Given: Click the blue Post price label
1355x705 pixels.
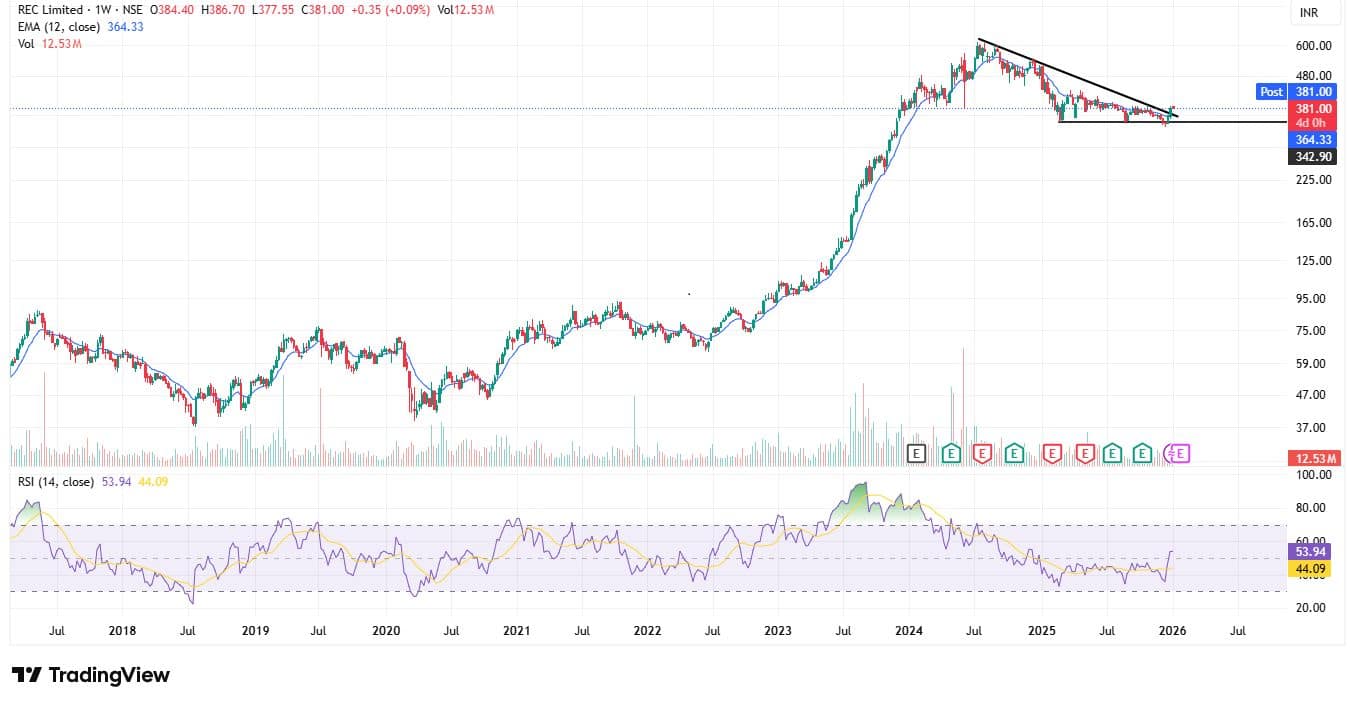Looking at the screenshot, I should [x=1271, y=91].
